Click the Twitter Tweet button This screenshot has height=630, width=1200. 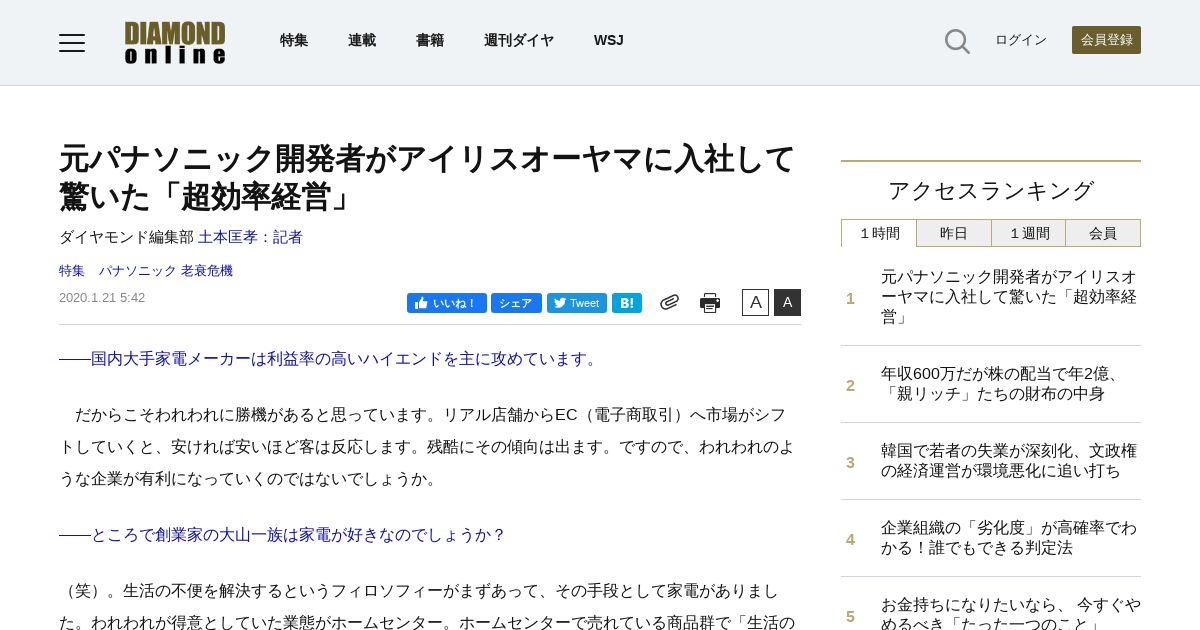tap(577, 303)
